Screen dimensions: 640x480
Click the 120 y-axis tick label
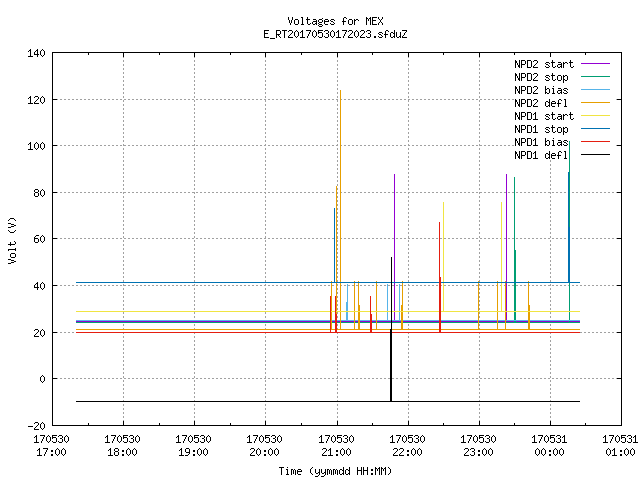[36, 100]
